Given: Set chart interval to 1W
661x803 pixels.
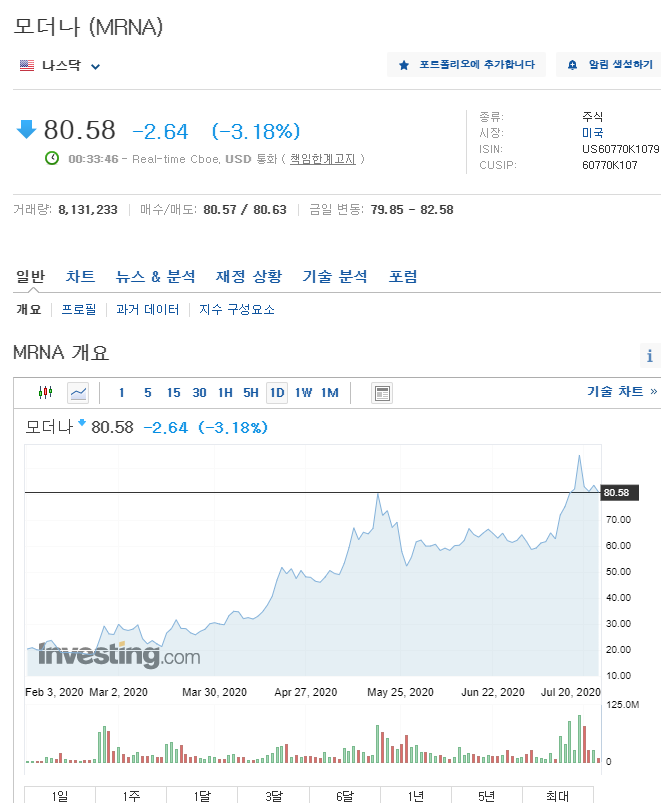Looking at the screenshot, I should coord(304,393).
